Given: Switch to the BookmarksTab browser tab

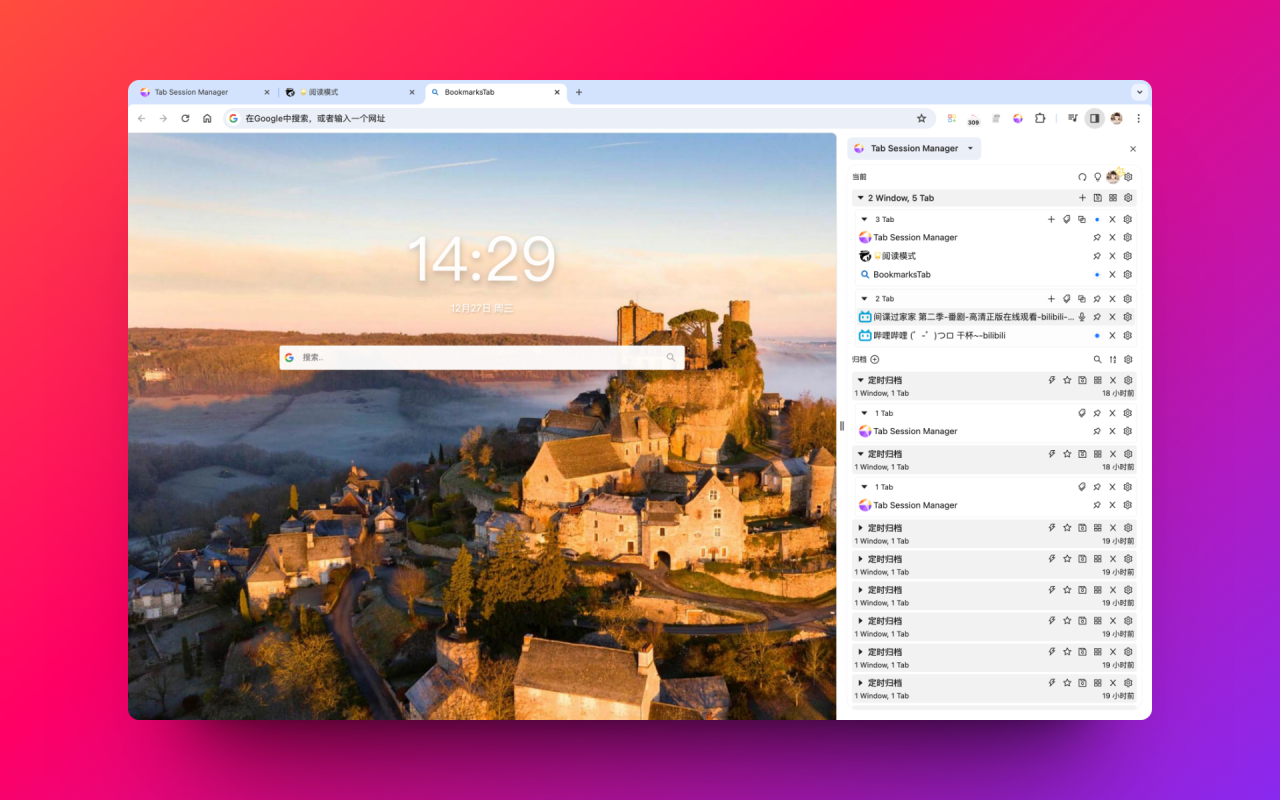Looking at the screenshot, I should [x=480, y=92].
